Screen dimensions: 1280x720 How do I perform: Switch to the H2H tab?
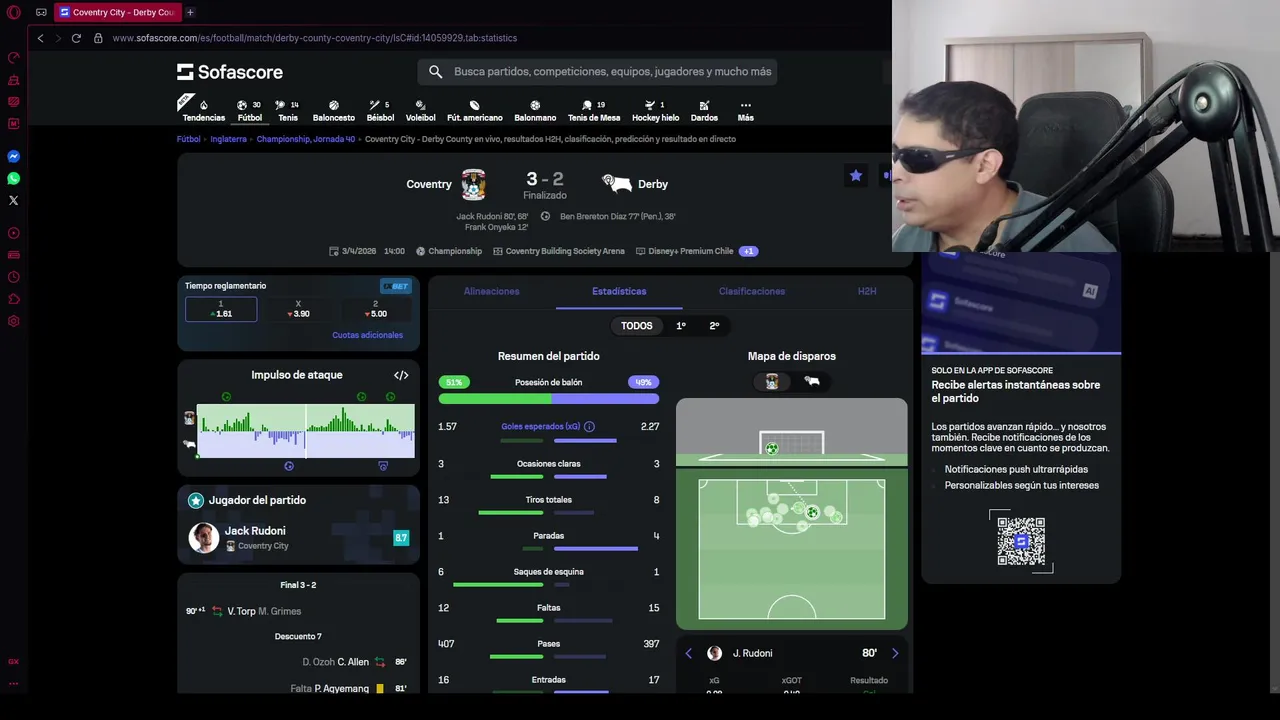coord(867,291)
